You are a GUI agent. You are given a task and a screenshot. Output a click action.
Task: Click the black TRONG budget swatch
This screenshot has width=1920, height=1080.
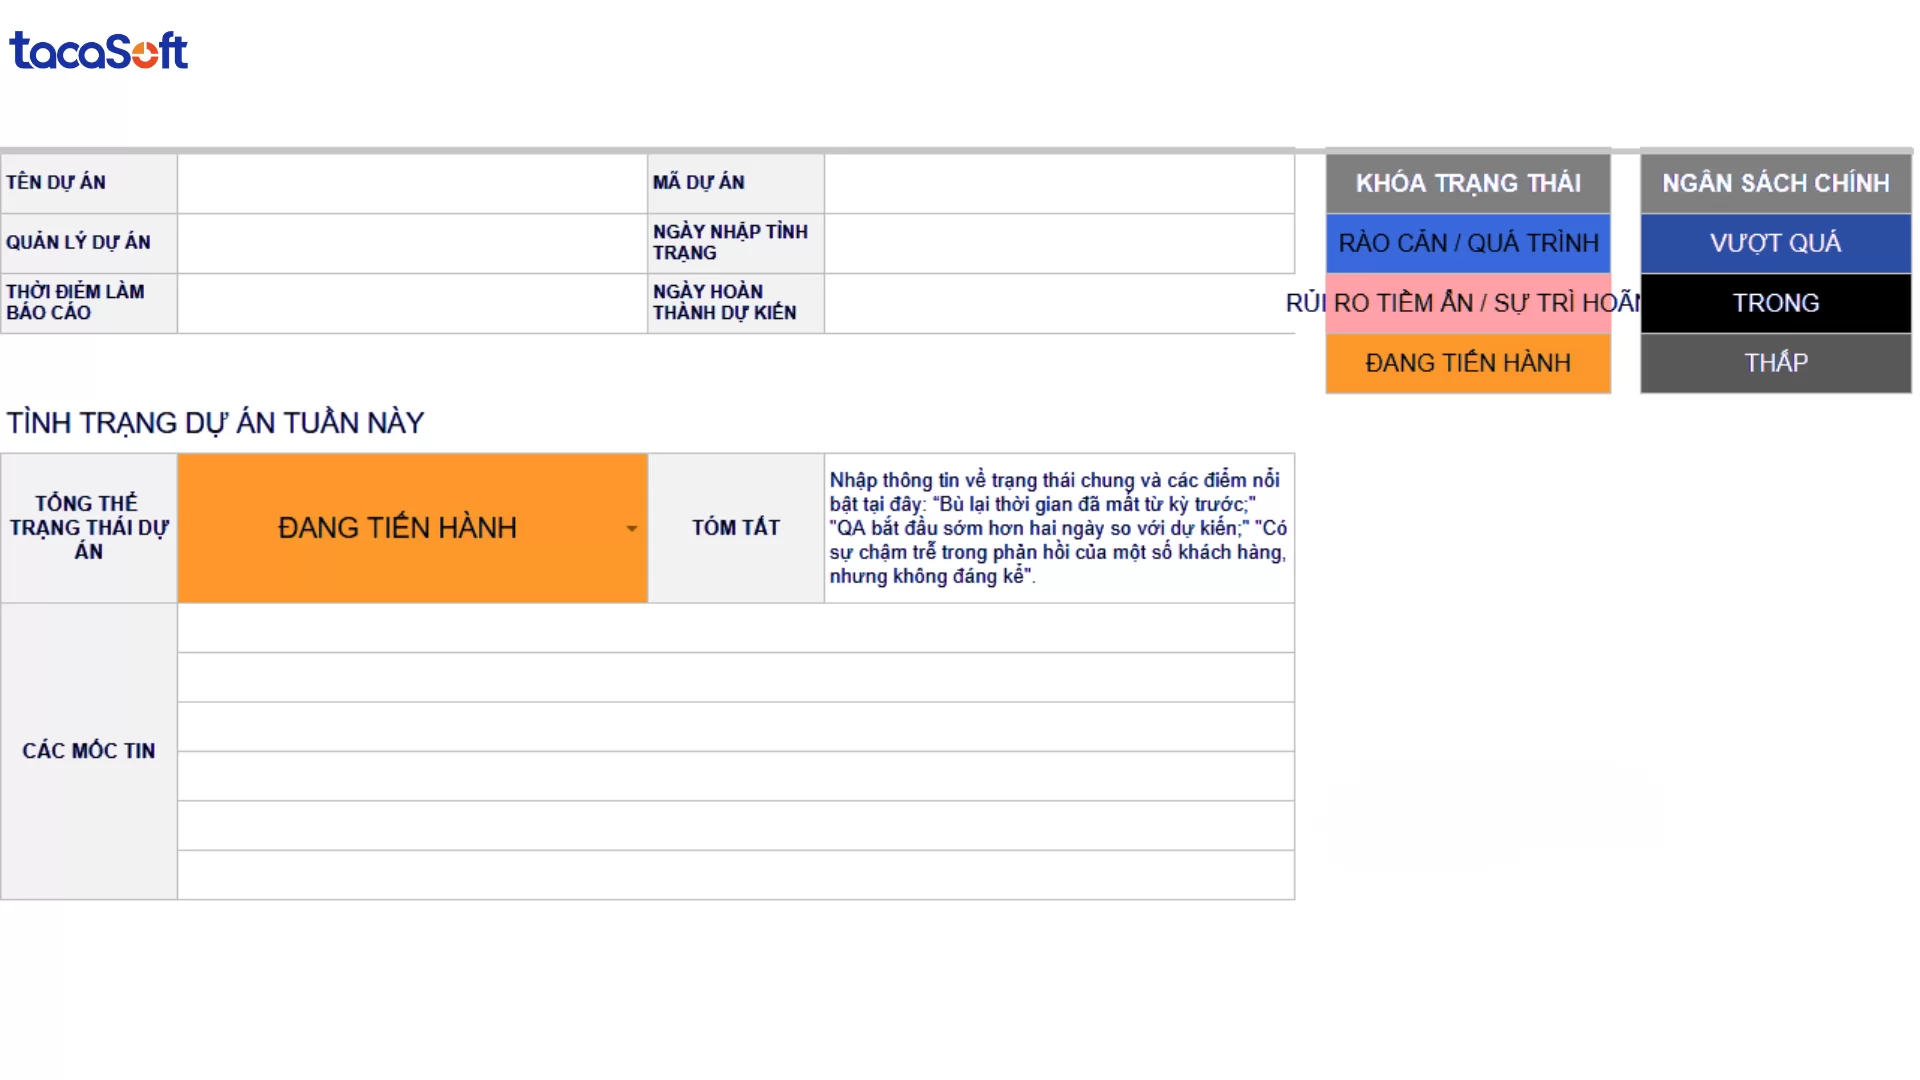[x=1775, y=303]
